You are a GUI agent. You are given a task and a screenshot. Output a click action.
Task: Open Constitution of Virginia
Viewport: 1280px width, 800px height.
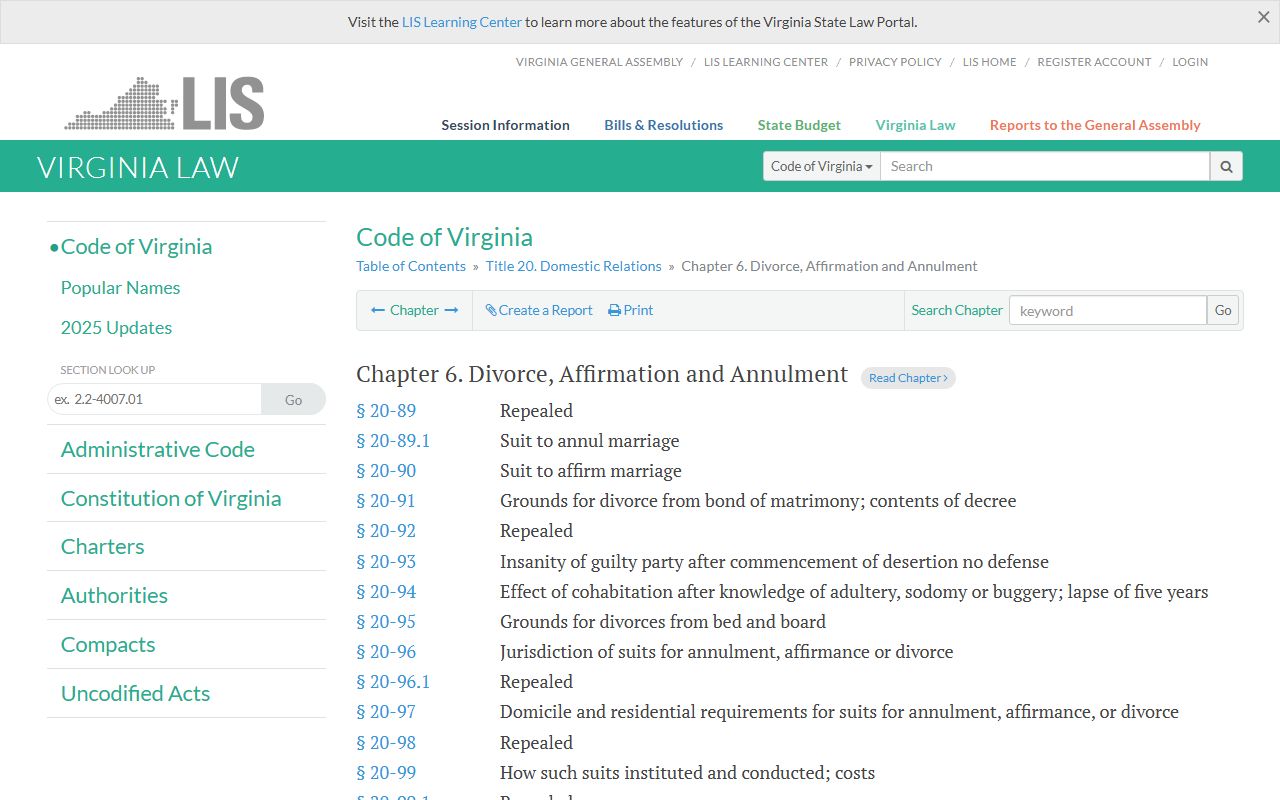click(x=171, y=498)
